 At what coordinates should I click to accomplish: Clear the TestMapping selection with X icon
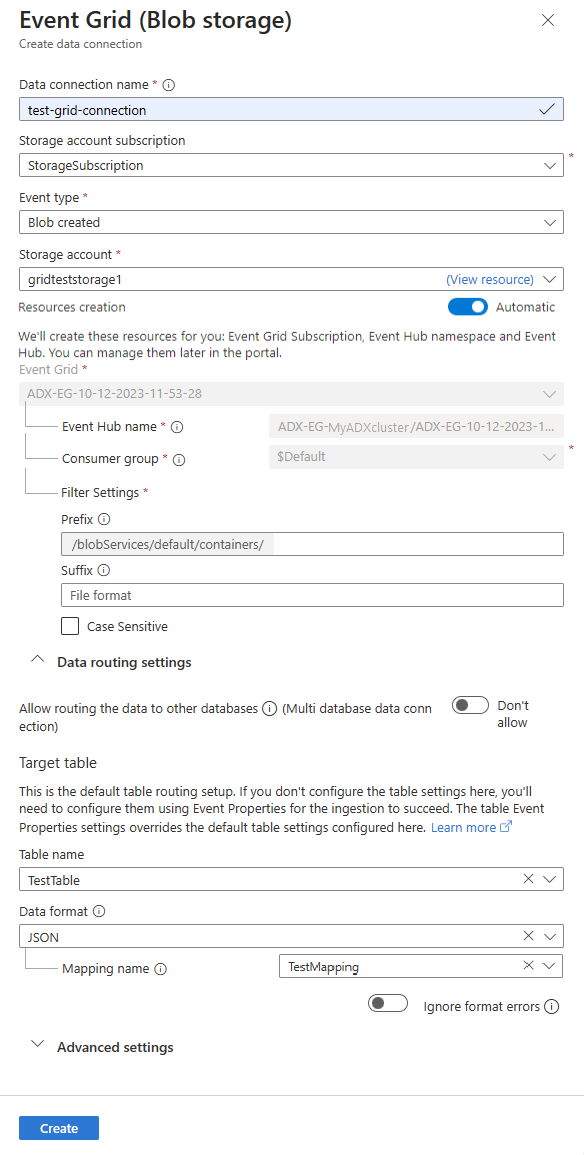coord(528,965)
